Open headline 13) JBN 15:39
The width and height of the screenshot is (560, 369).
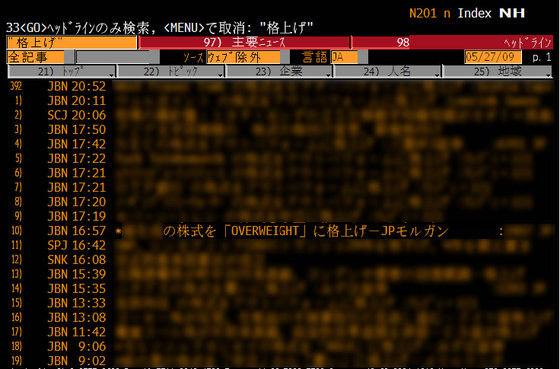[280, 274]
